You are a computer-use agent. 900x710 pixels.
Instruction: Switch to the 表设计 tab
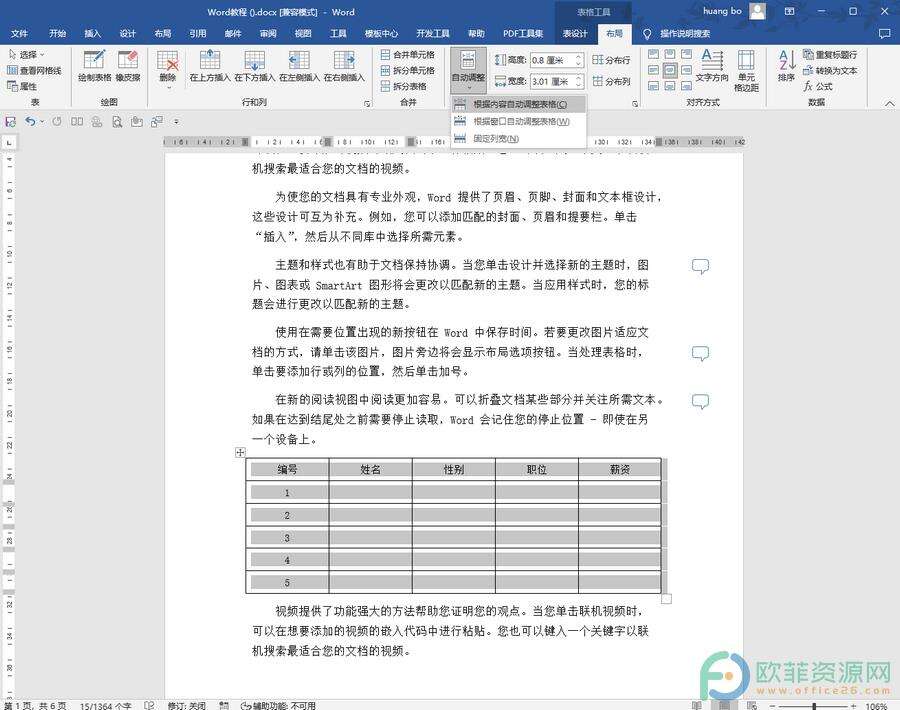click(575, 33)
